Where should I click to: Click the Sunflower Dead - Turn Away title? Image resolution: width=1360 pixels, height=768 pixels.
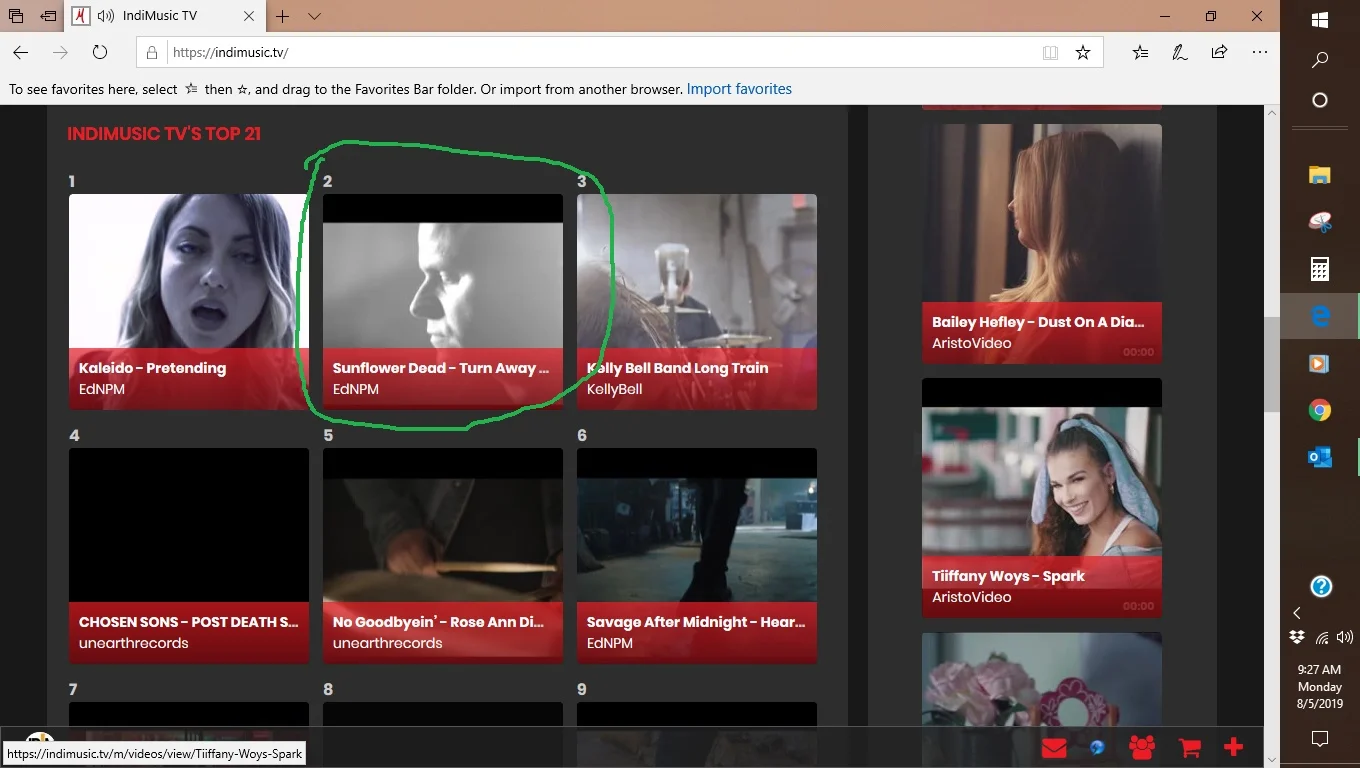tap(441, 368)
